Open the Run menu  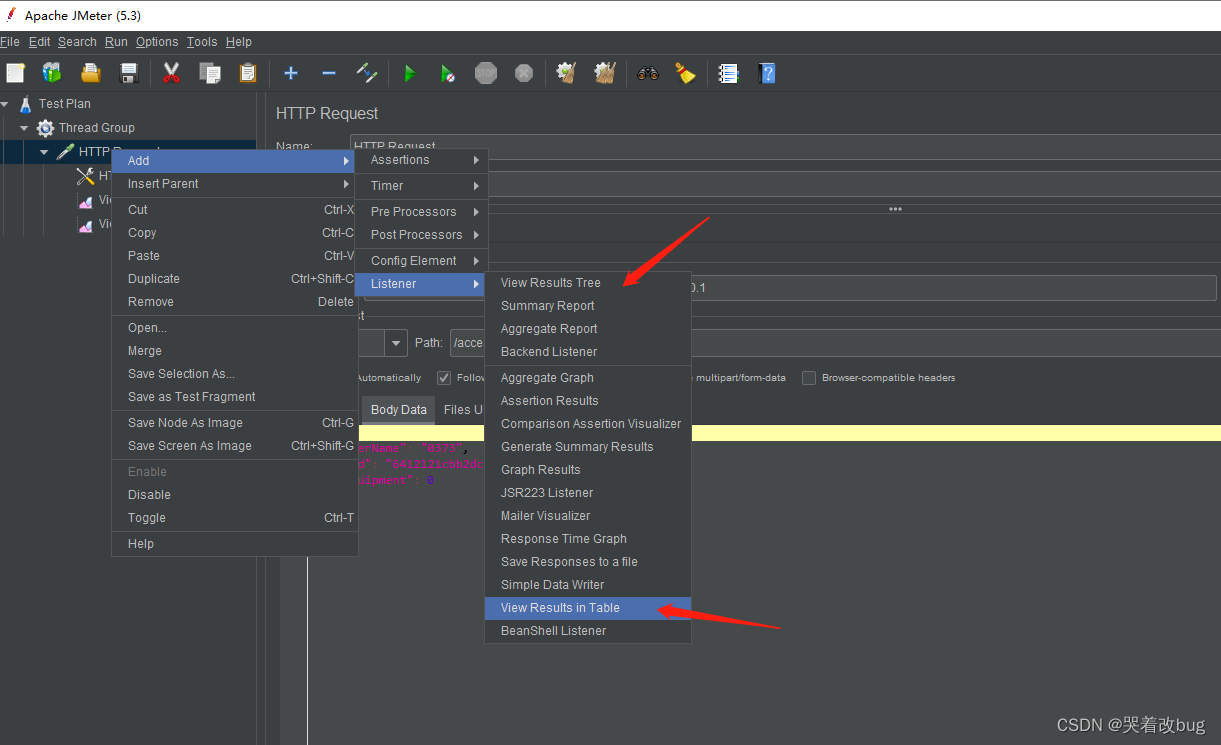116,42
